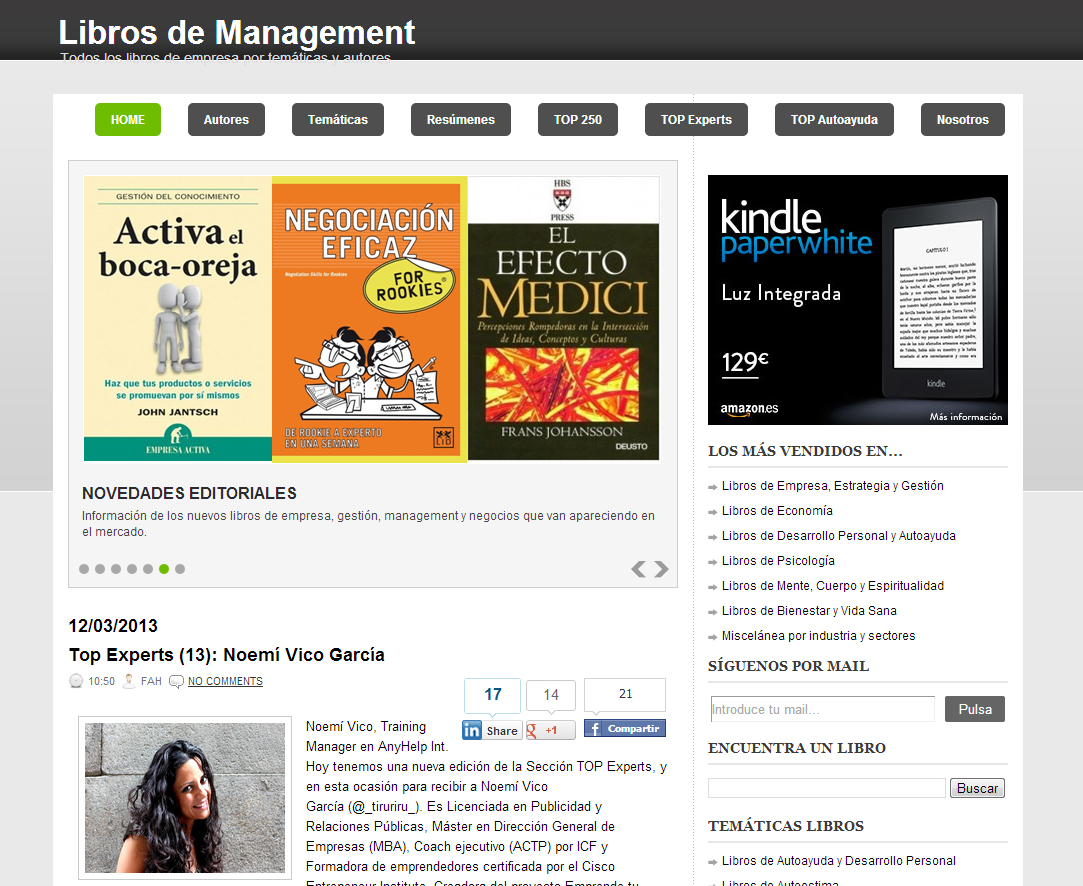Select the last slider pagination dot

(180, 569)
